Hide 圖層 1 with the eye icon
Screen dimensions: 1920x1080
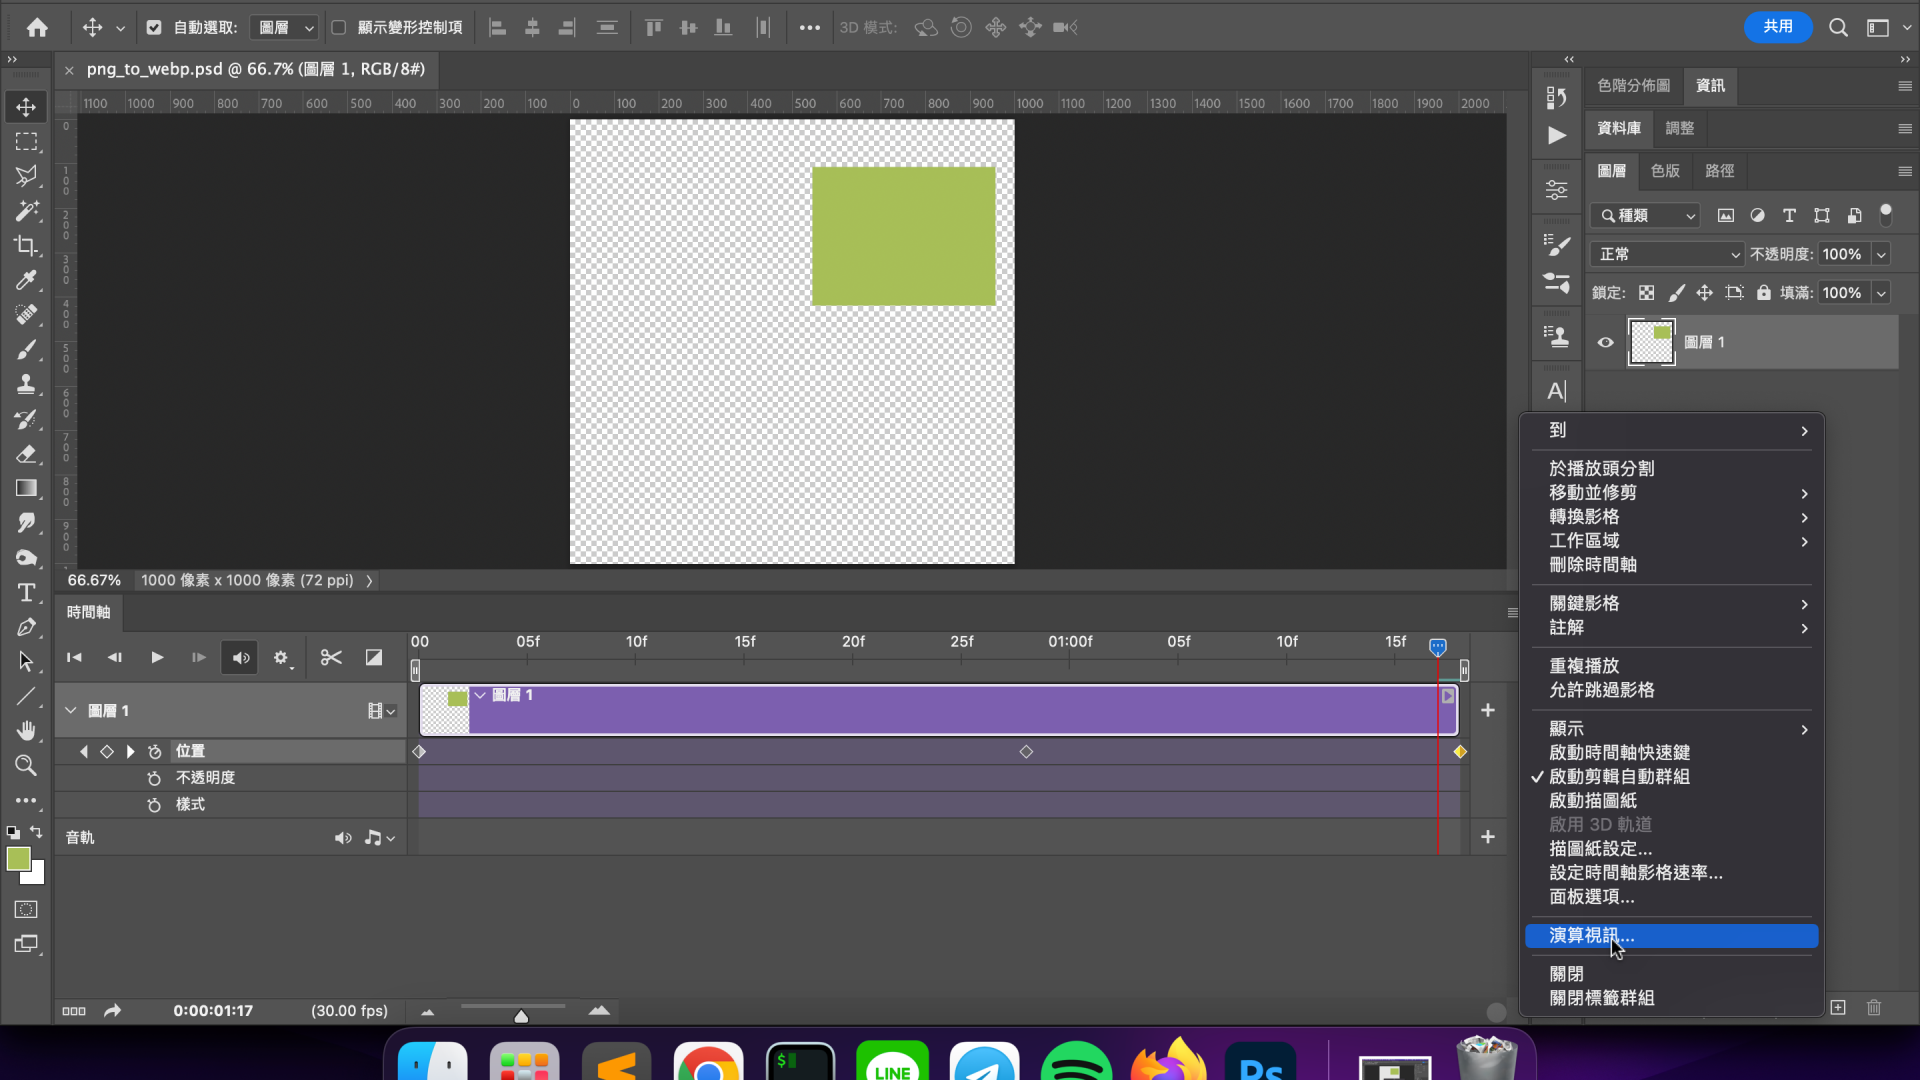point(1606,342)
